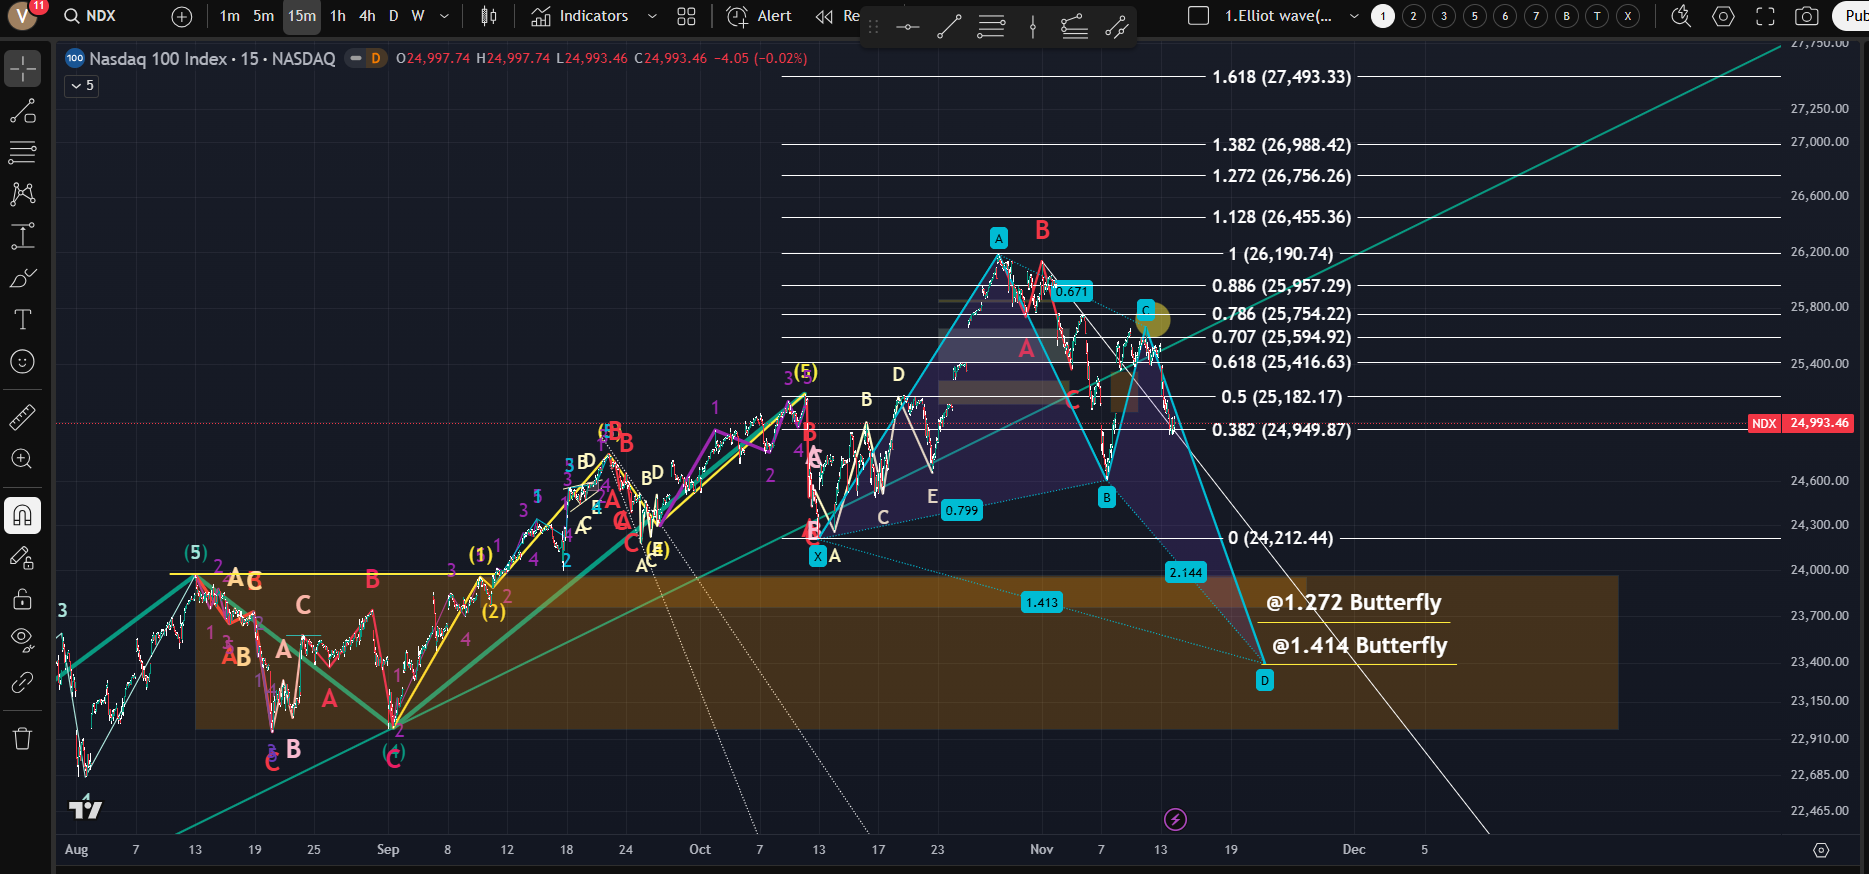The image size is (1869, 874).
Task: Activate the ruler measure tool
Action: click(22, 417)
